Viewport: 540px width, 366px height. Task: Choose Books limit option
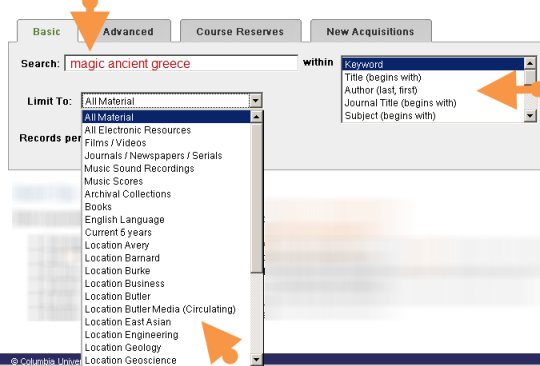point(167,207)
